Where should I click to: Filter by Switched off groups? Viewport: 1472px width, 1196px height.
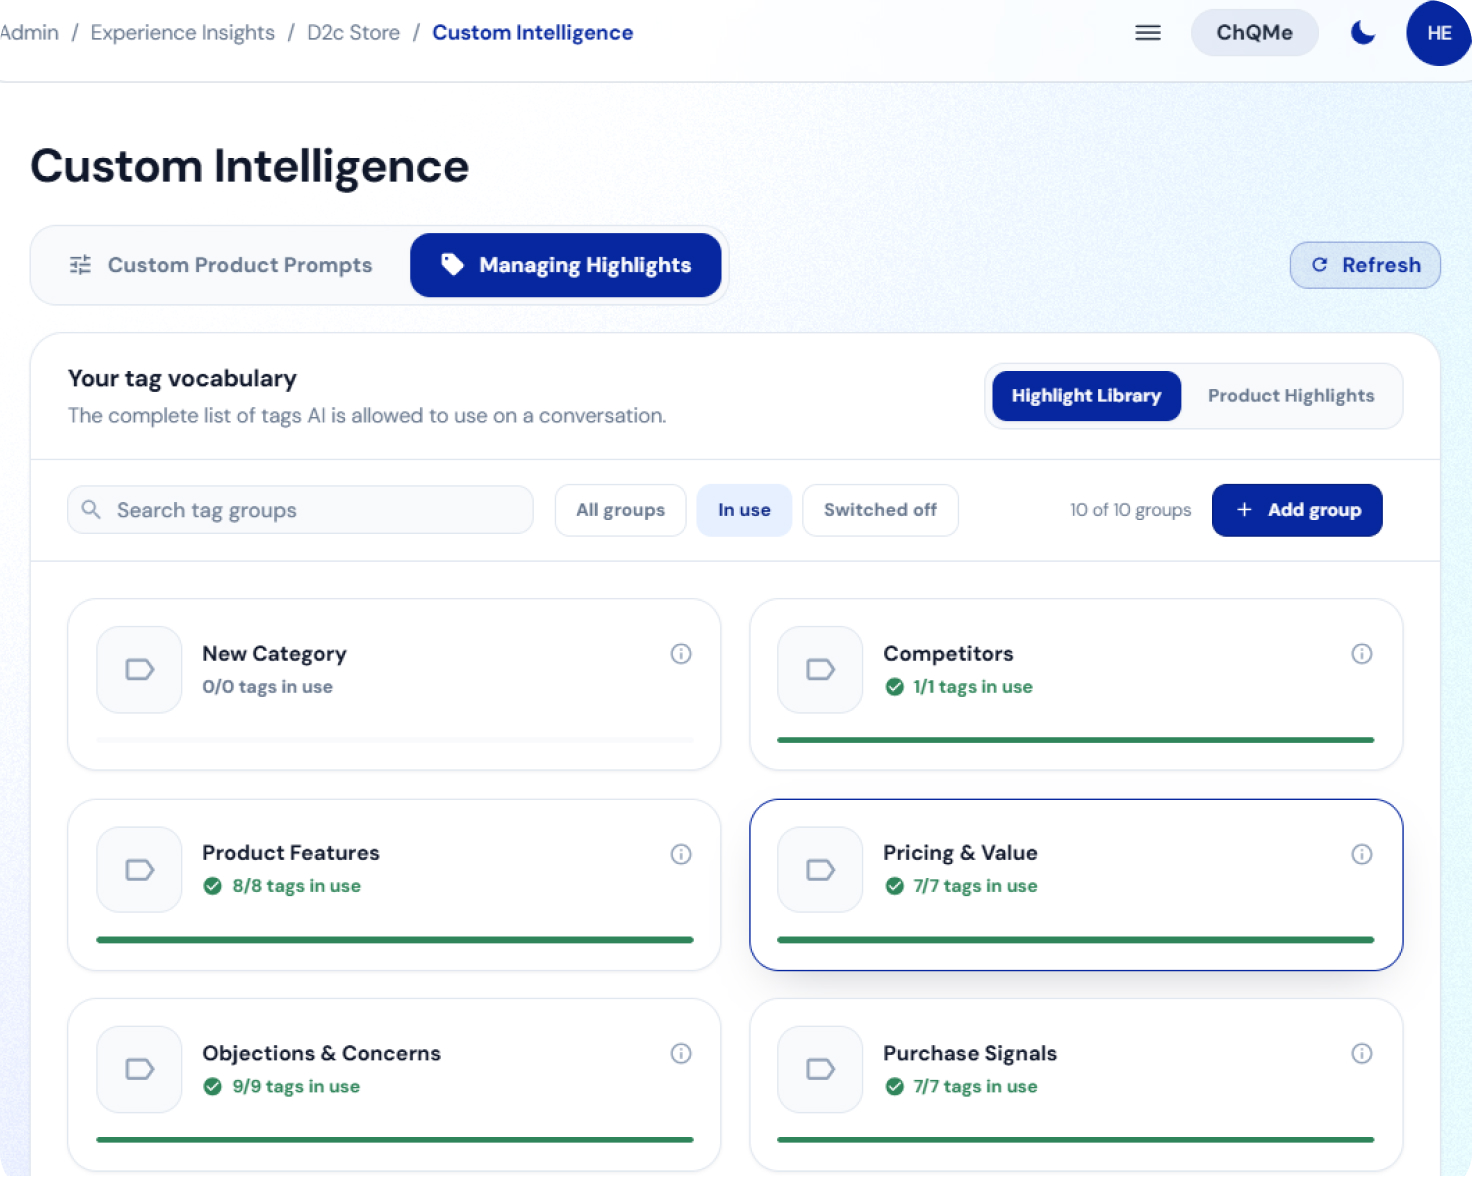tap(880, 510)
